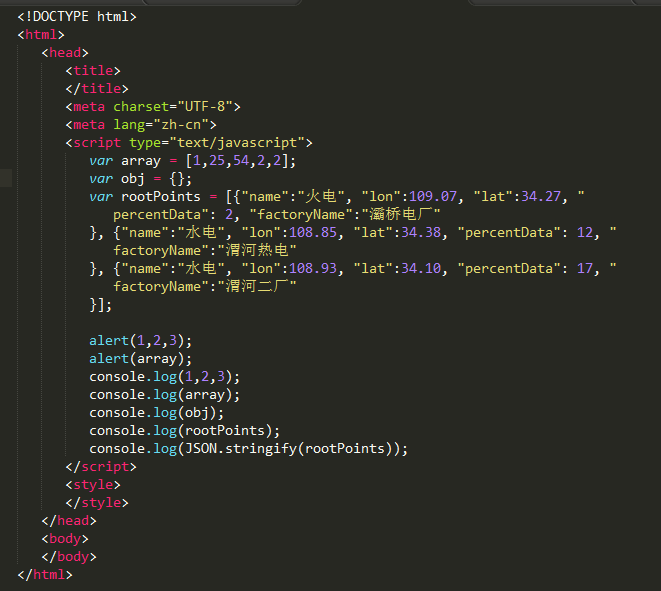Click the lat value 34.38
The height and width of the screenshot is (591, 661).
(x=421, y=233)
